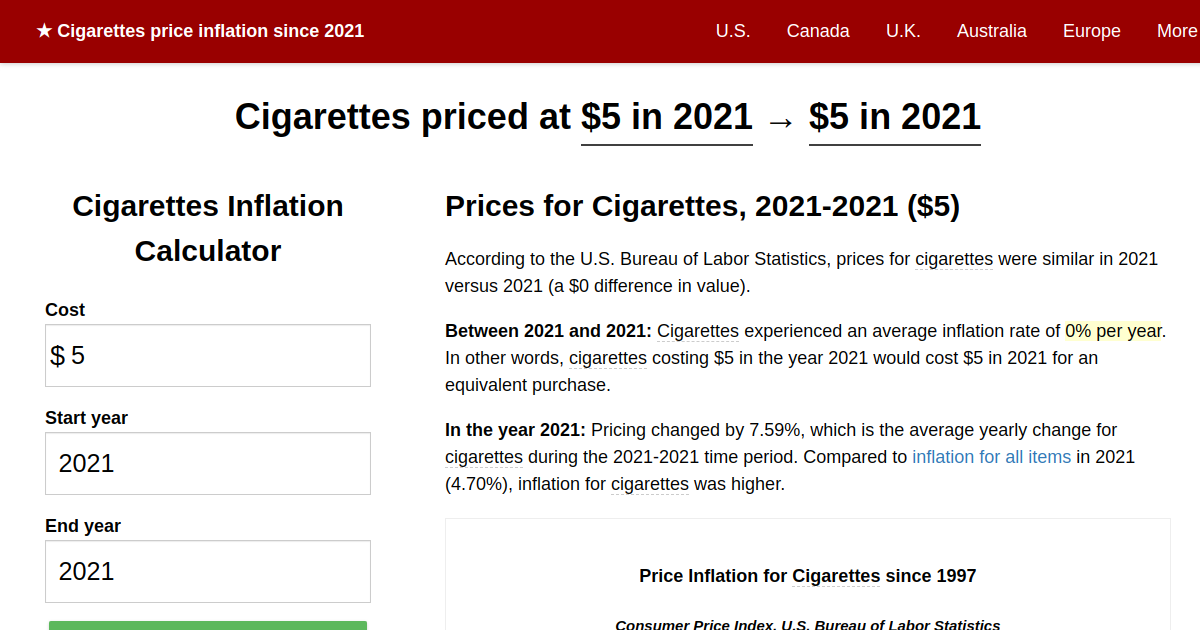Screen dimensions: 1200x630
Task: Click the 'Cigarettes' link in the bold sentence
Action: (698, 331)
